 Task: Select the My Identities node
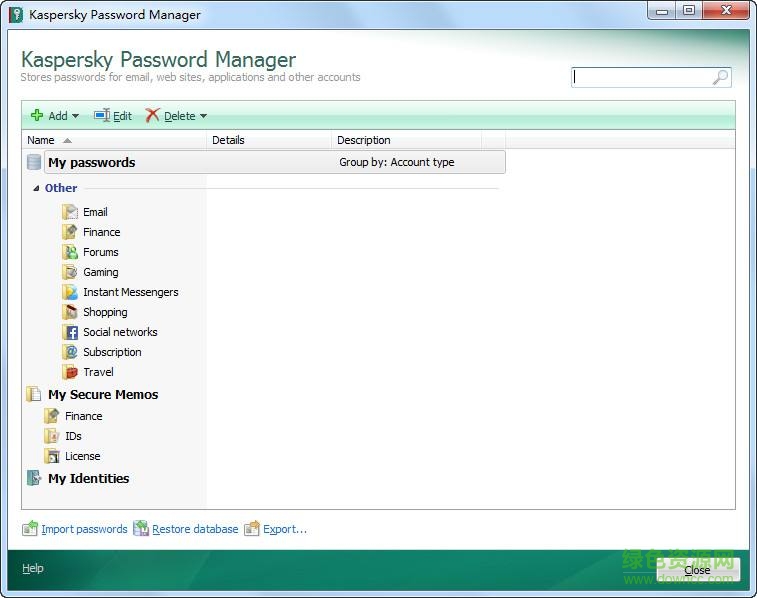click(x=88, y=479)
